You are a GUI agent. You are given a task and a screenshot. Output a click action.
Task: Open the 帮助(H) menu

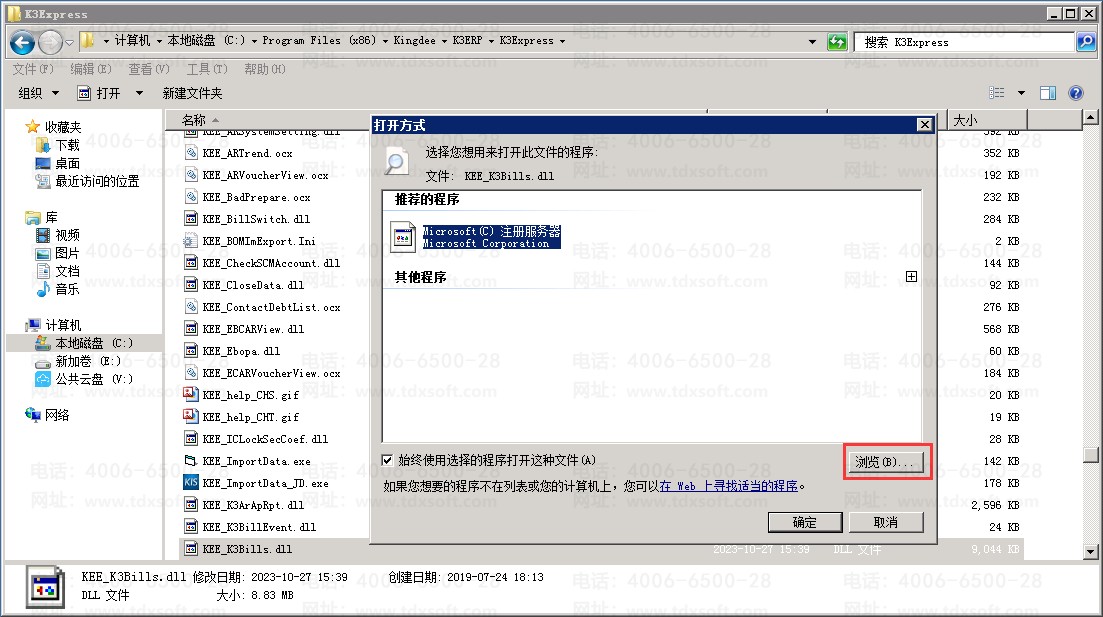[x=264, y=69]
